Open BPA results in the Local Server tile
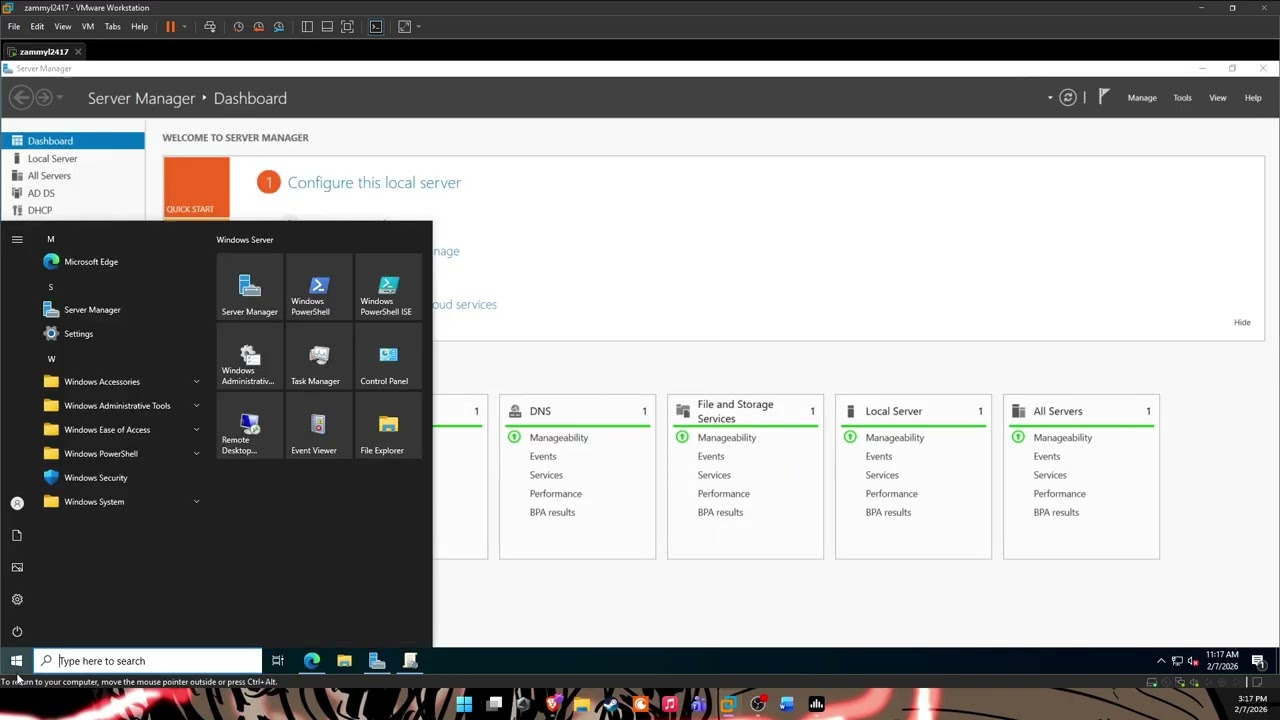The height and width of the screenshot is (720, 1280). point(888,513)
